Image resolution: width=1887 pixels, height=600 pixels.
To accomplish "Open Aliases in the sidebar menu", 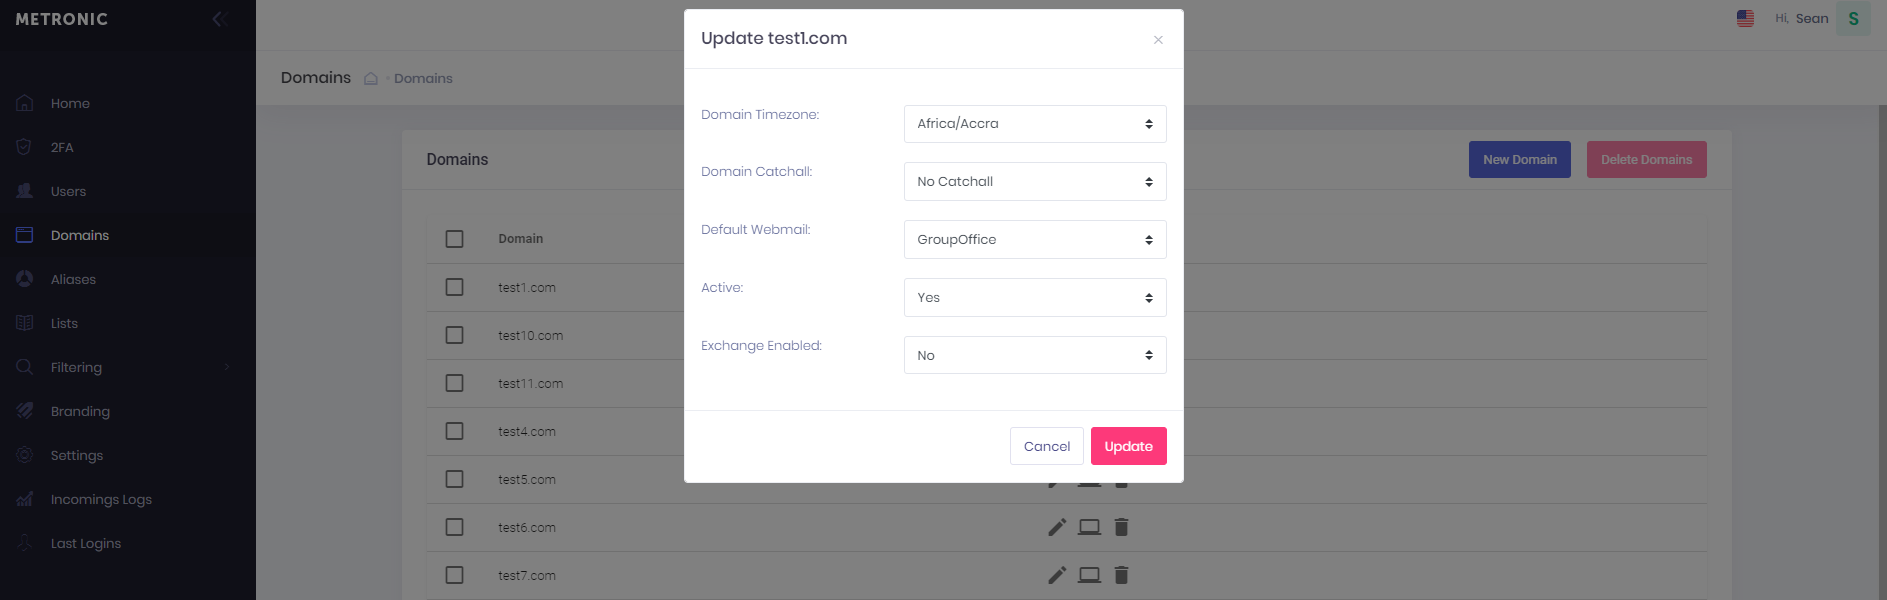I will point(73,279).
